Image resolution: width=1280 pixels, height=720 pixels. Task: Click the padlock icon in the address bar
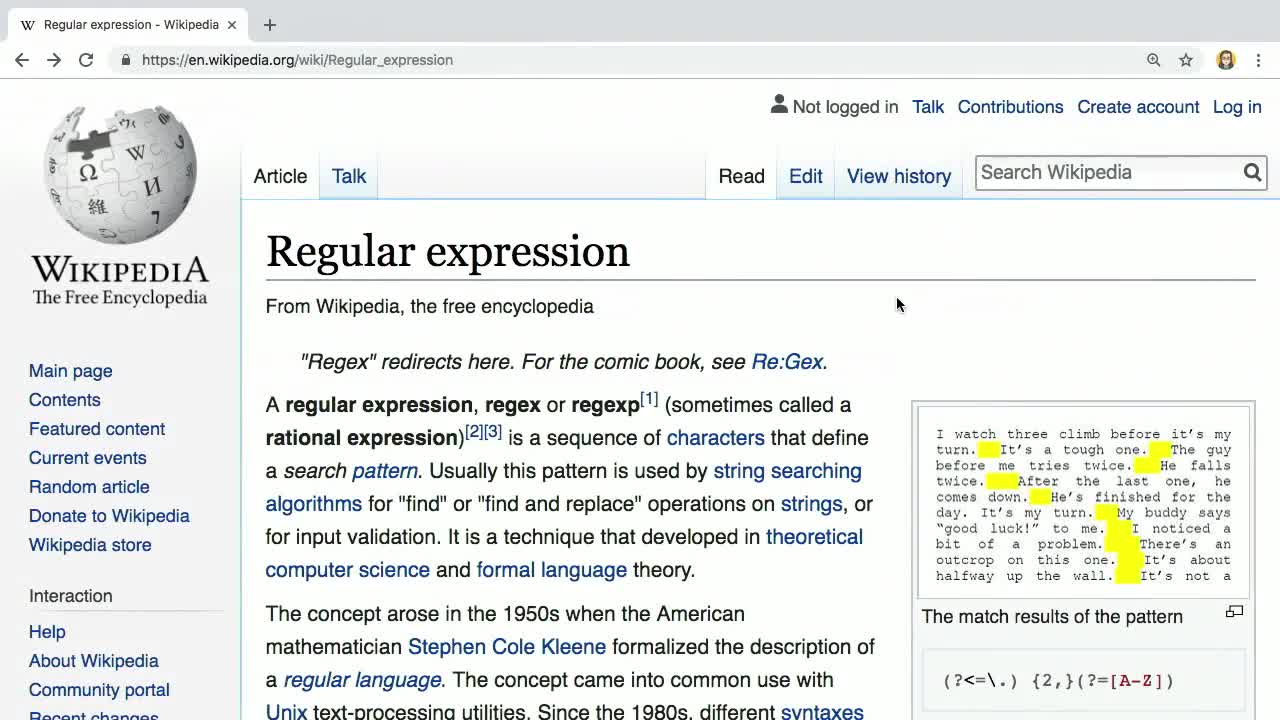pyautogui.click(x=126, y=60)
